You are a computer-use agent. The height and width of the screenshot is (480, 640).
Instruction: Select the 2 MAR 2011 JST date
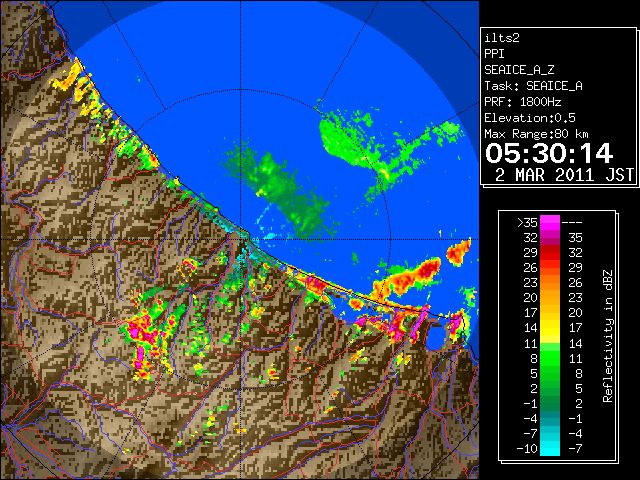(x=564, y=175)
